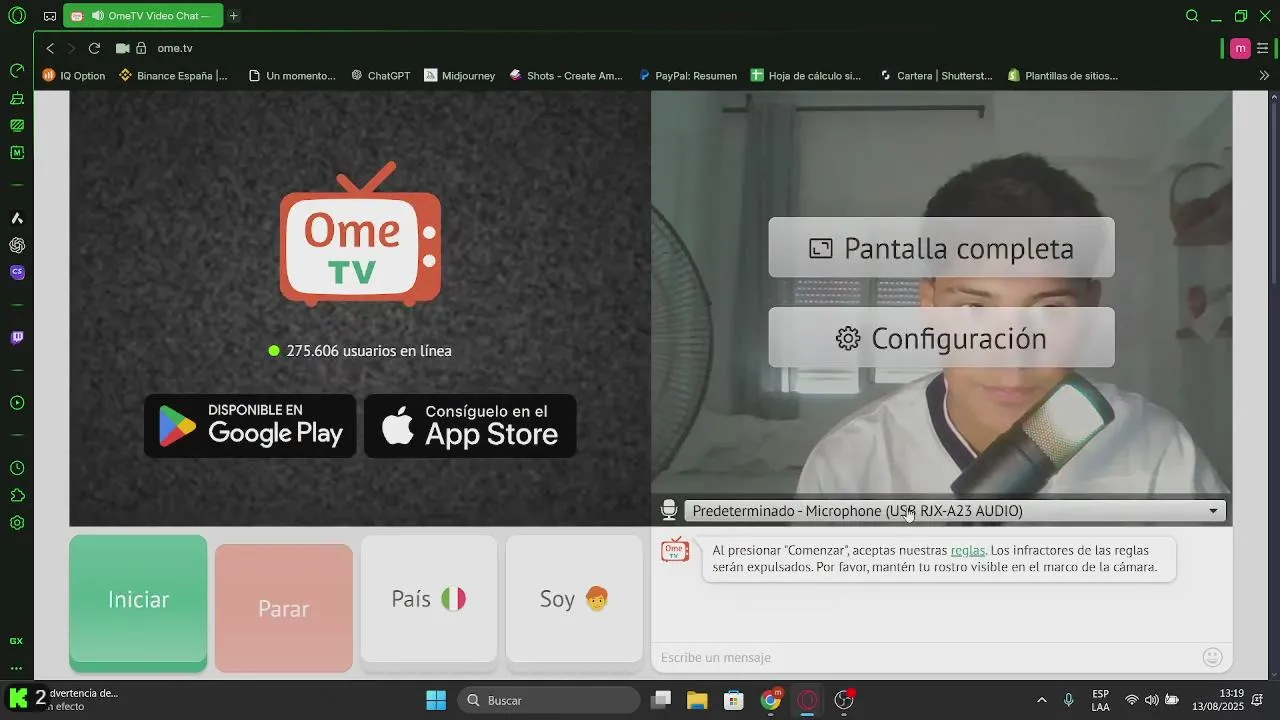Open sidebar three-dots setup menu
The width and height of the screenshot is (1280, 720).
[16, 668]
